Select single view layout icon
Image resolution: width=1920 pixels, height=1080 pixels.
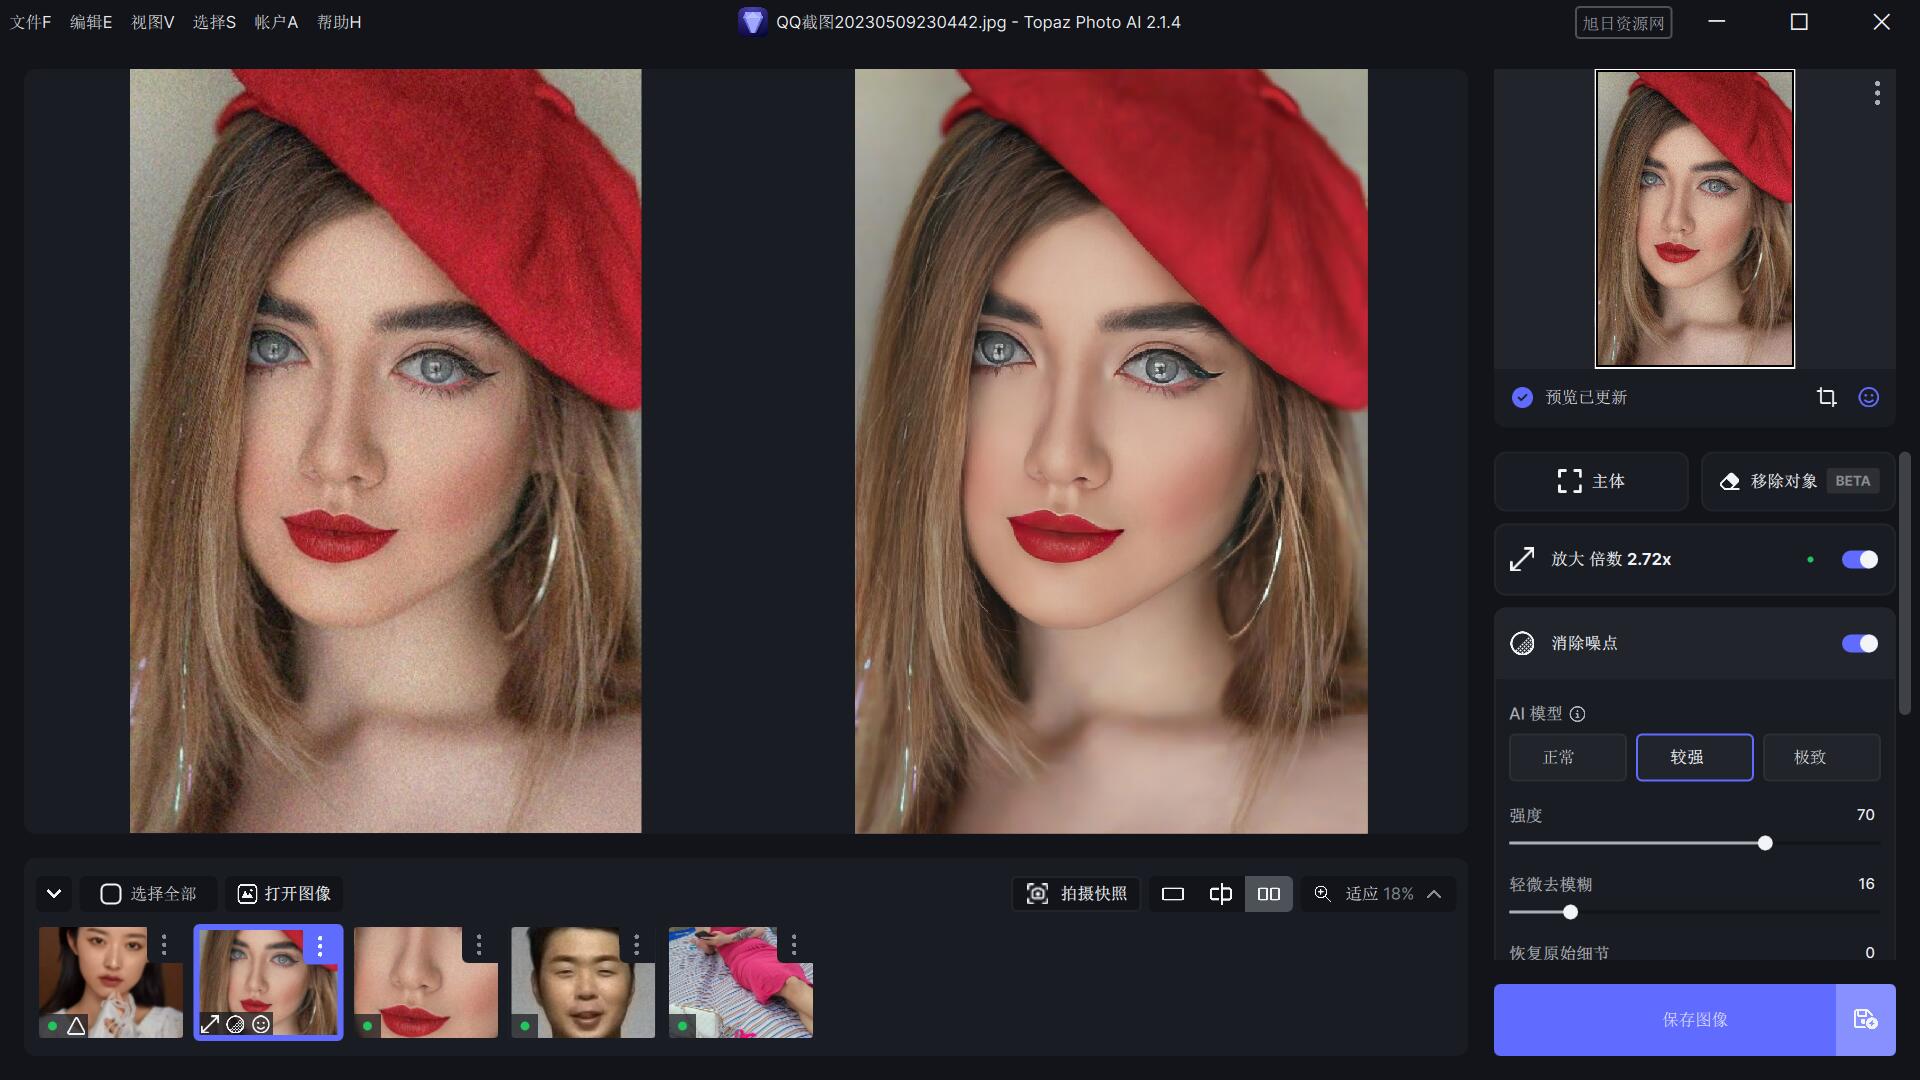pyautogui.click(x=1173, y=894)
